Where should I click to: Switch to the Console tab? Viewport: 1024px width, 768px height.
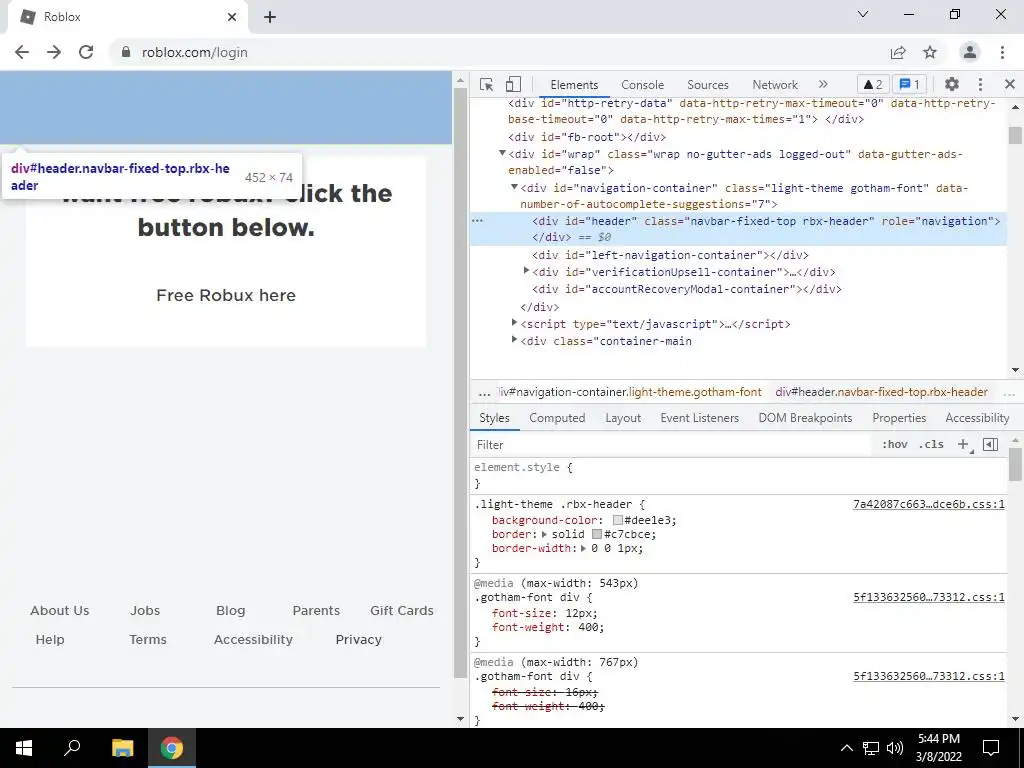(642, 85)
